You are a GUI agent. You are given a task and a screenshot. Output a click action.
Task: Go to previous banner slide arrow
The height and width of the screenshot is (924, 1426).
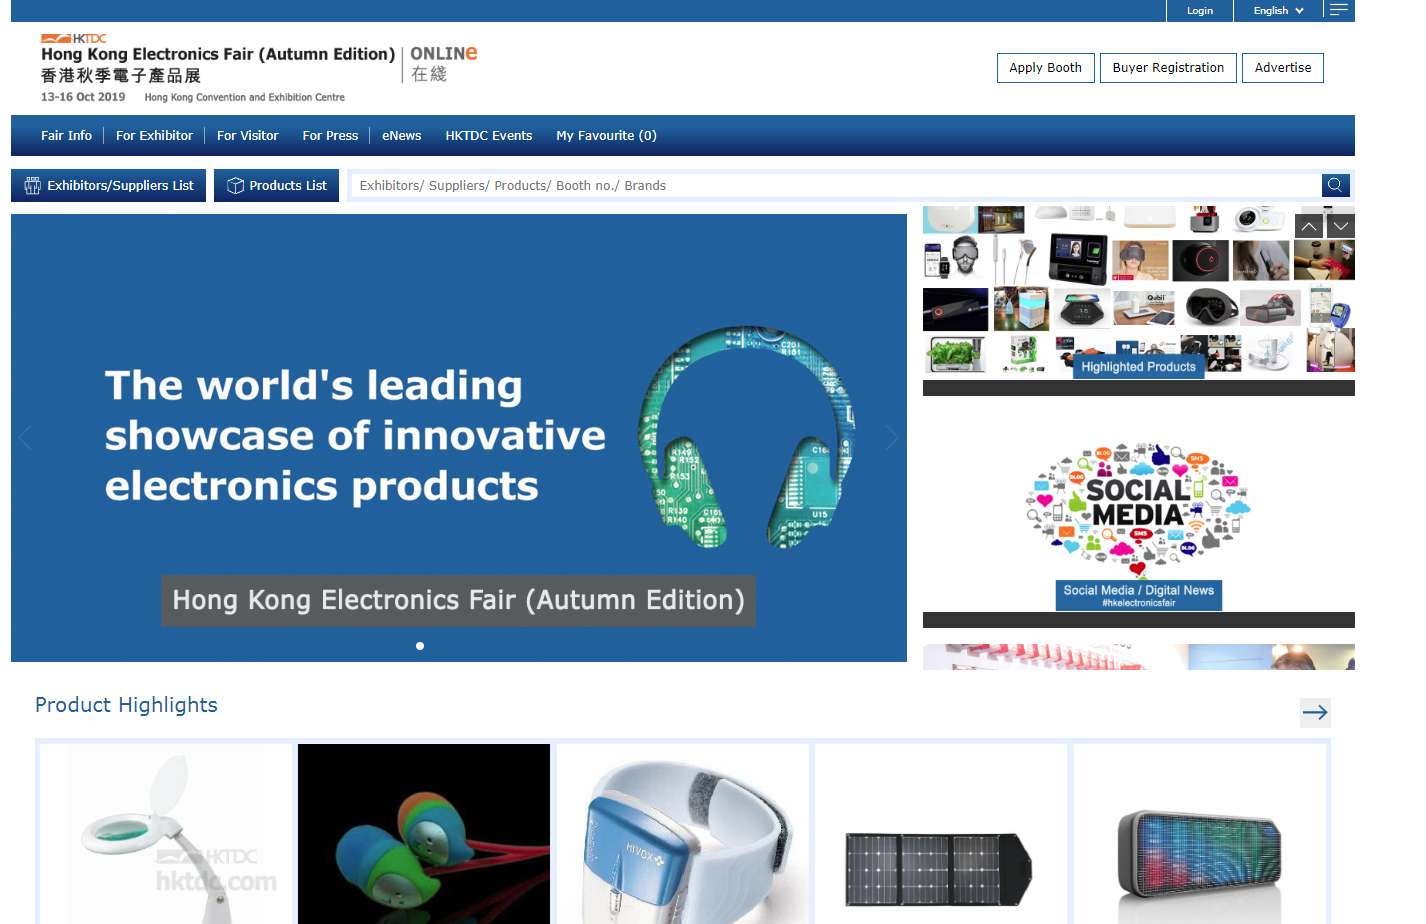pos(25,437)
